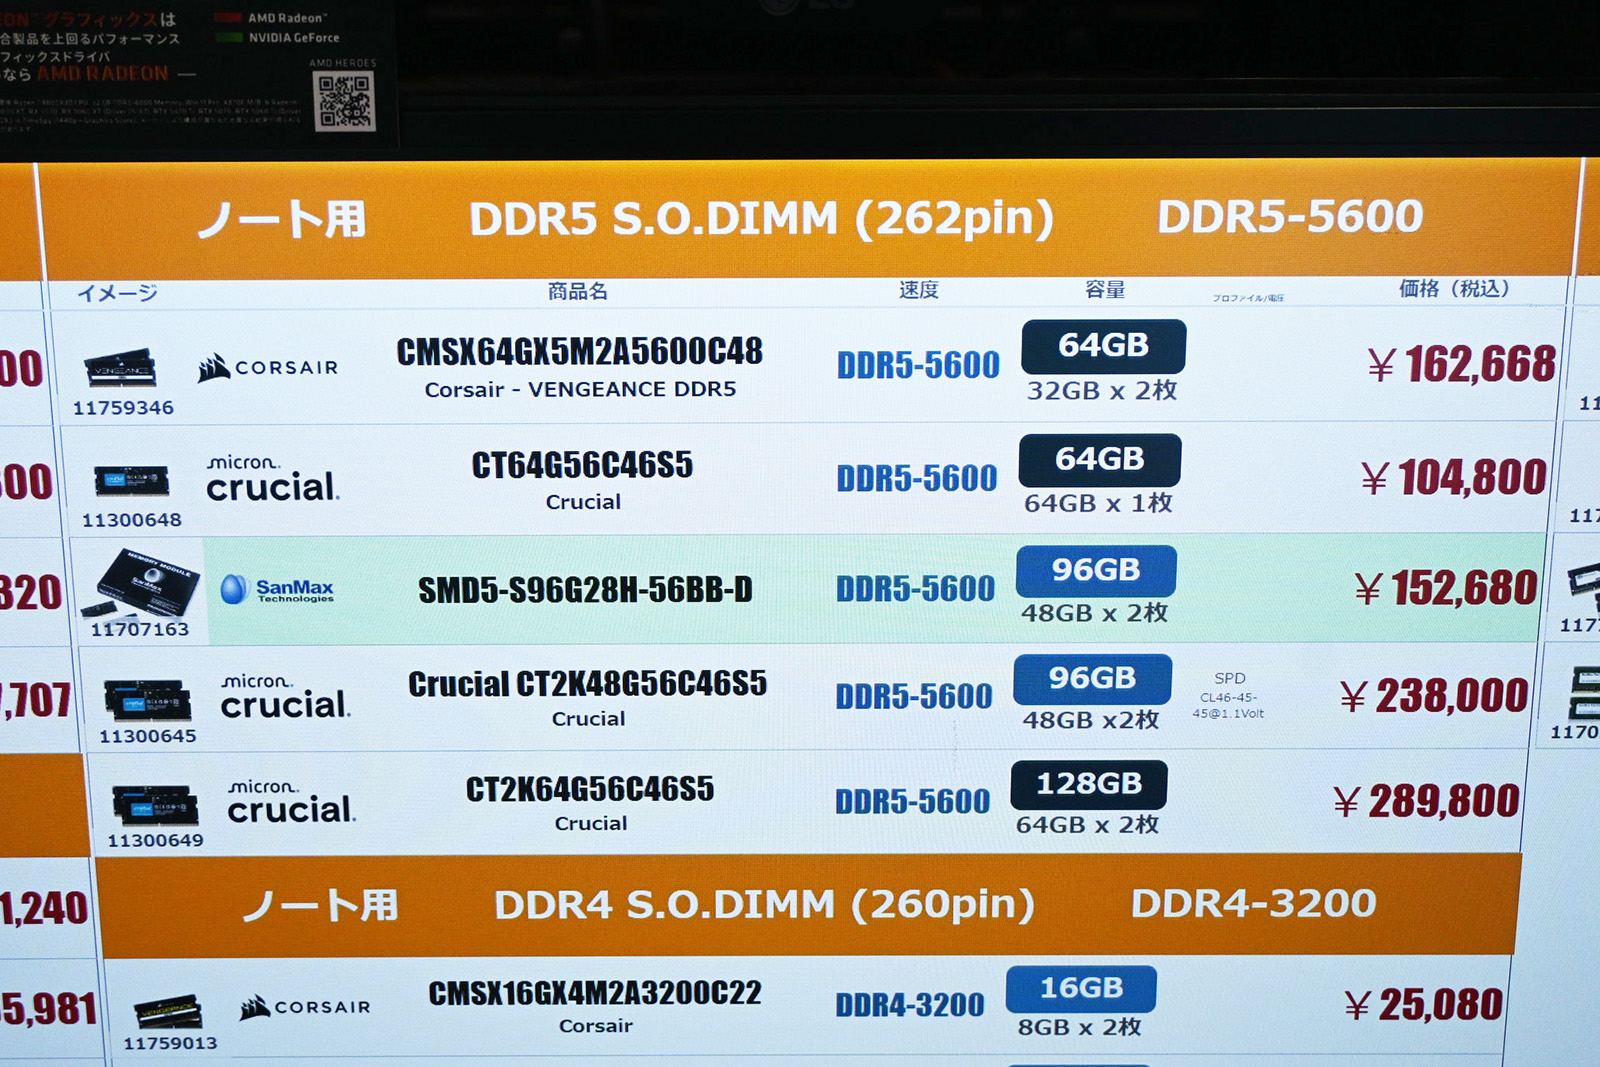
Task: Click DDR5-5600 speed in Corsair row
Action: click(x=918, y=365)
